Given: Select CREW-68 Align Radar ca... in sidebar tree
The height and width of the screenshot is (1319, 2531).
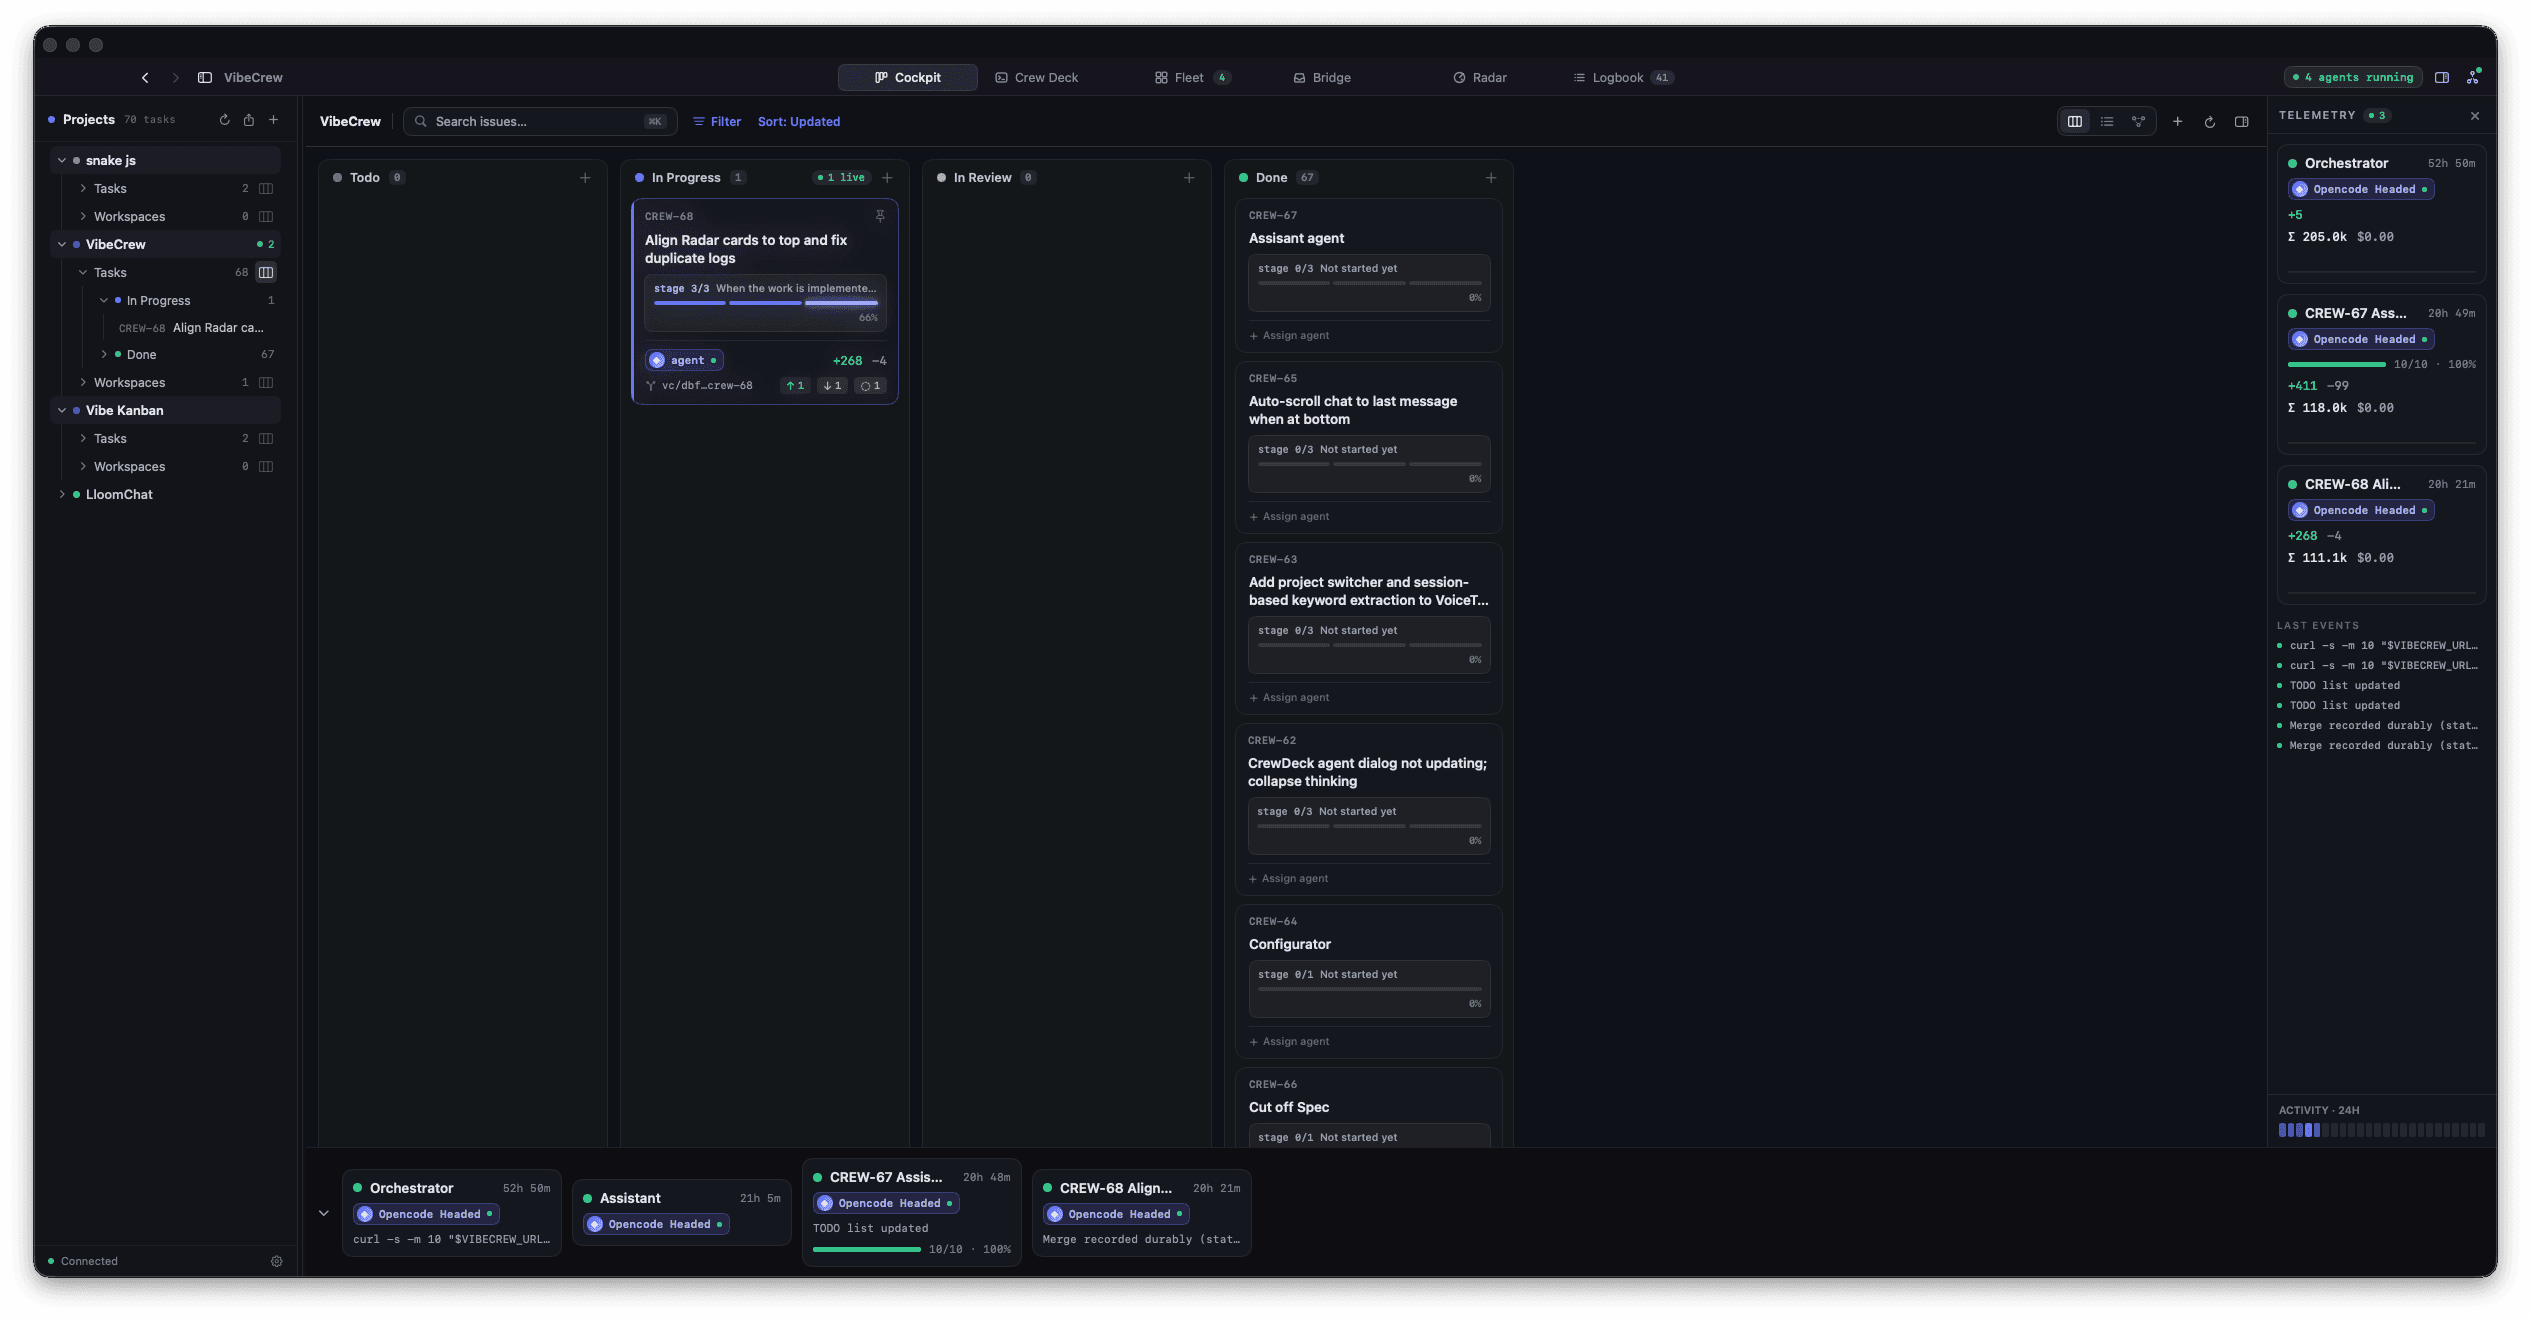Looking at the screenshot, I should (192, 328).
